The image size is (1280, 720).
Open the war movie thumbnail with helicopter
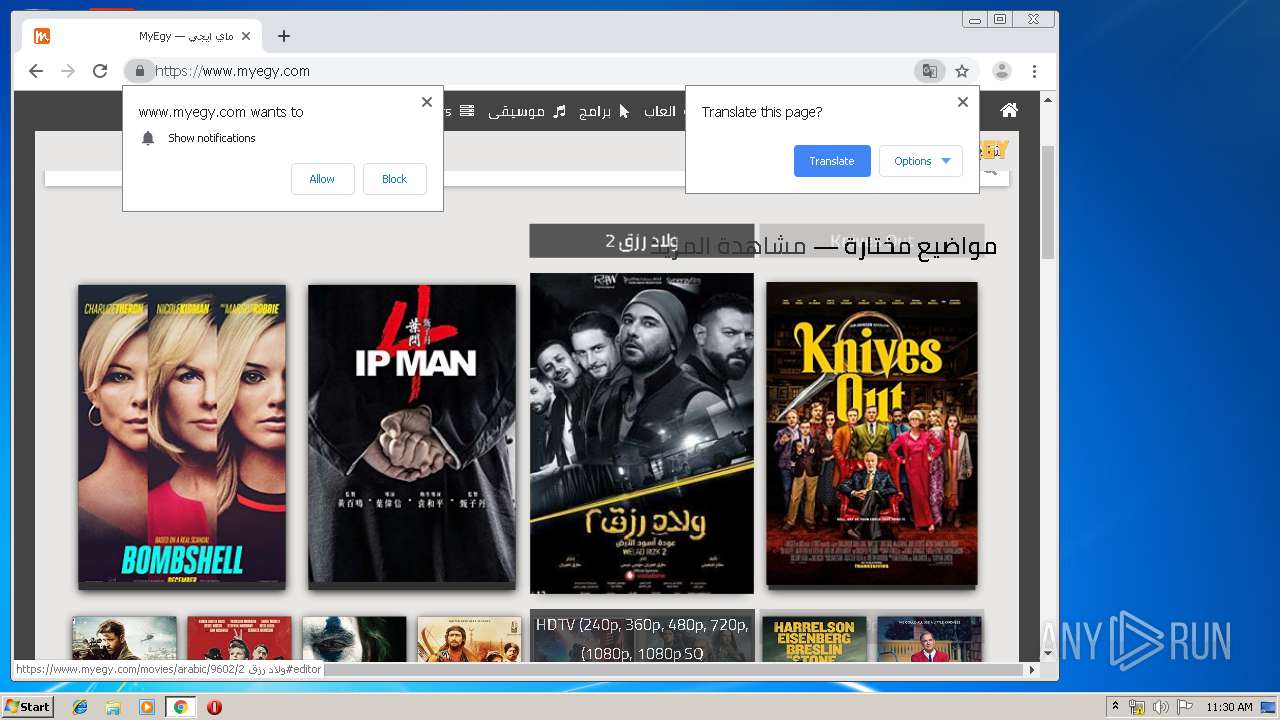tap(124, 639)
